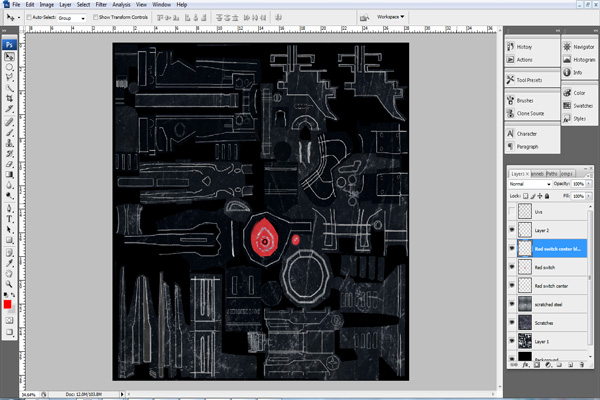Open the Navigator panel
The image size is (600, 400).
pyautogui.click(x=579, y=47)
